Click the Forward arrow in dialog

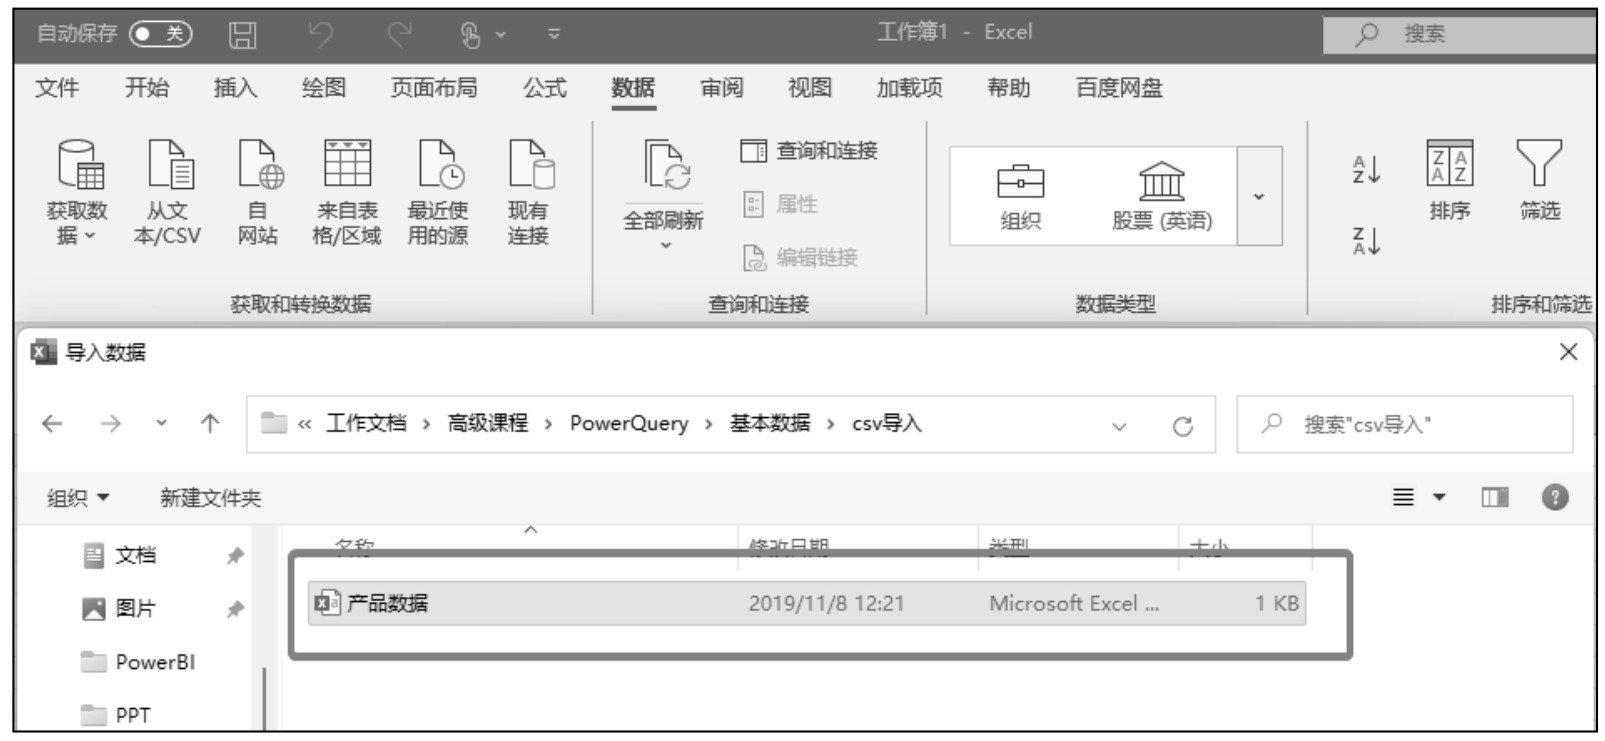pos(110,424)
